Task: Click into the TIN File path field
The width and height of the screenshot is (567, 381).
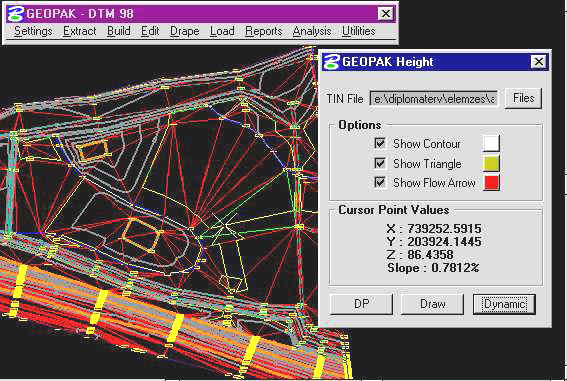Action: (434, 99)
